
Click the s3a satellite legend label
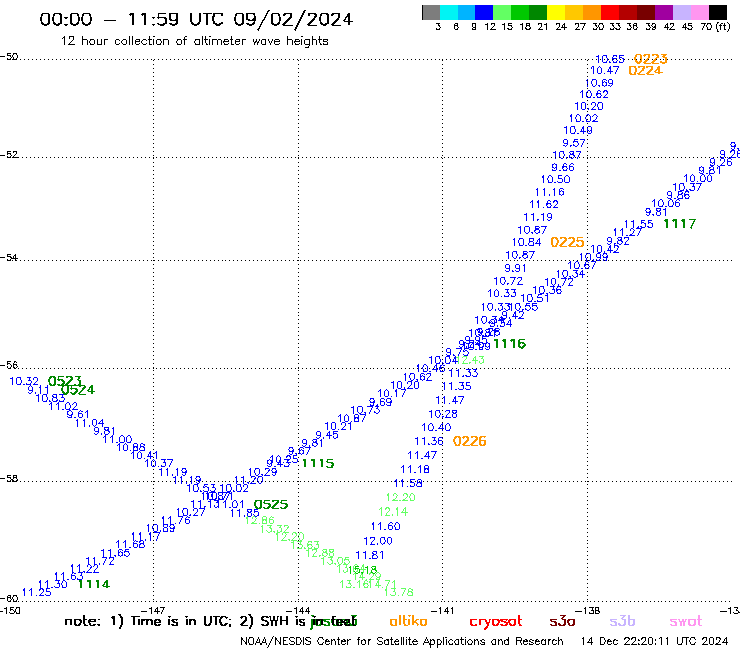562,621
